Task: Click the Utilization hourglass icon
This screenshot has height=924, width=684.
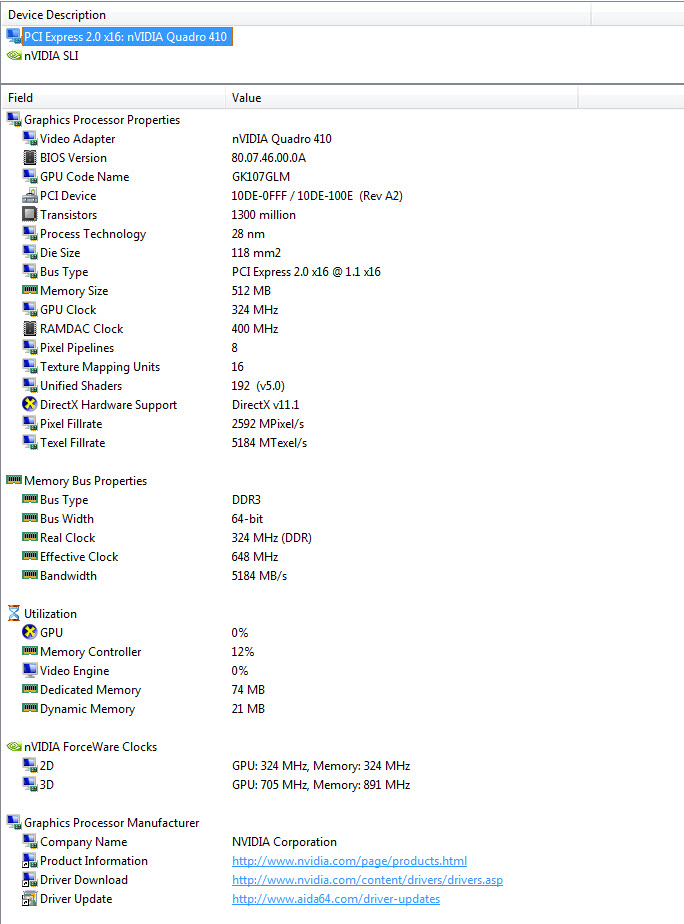Action: click(x=14, y=613)
